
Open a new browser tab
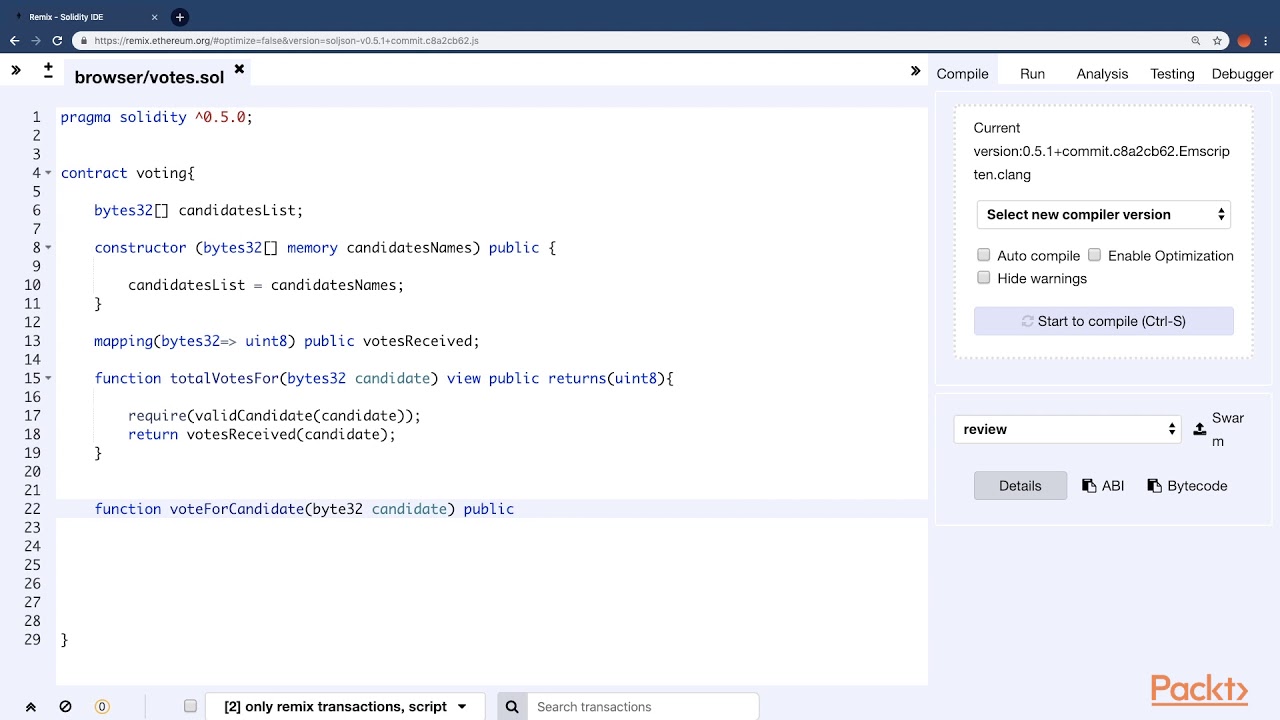click(x=180, y=17)
